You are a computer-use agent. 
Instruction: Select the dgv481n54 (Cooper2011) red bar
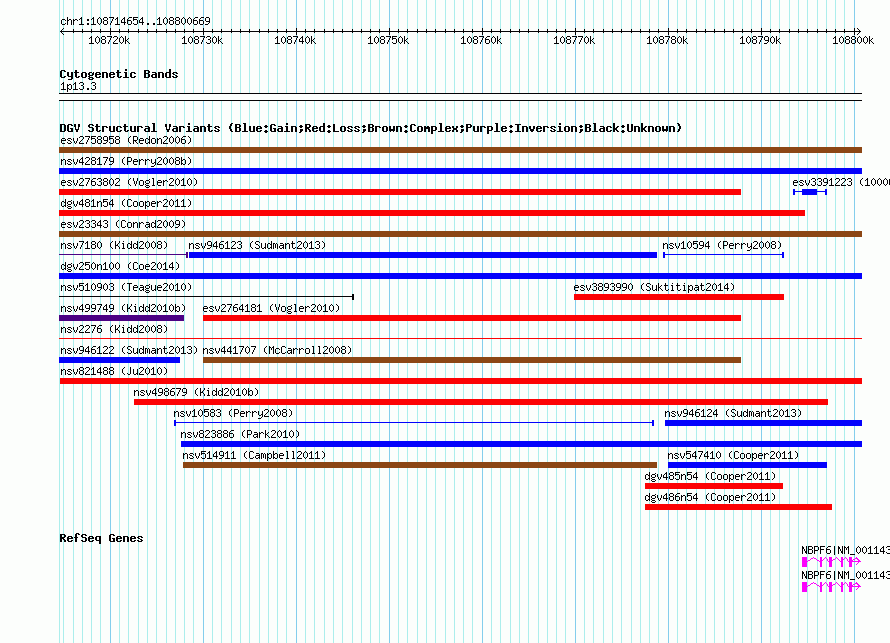tap(432, 213)
